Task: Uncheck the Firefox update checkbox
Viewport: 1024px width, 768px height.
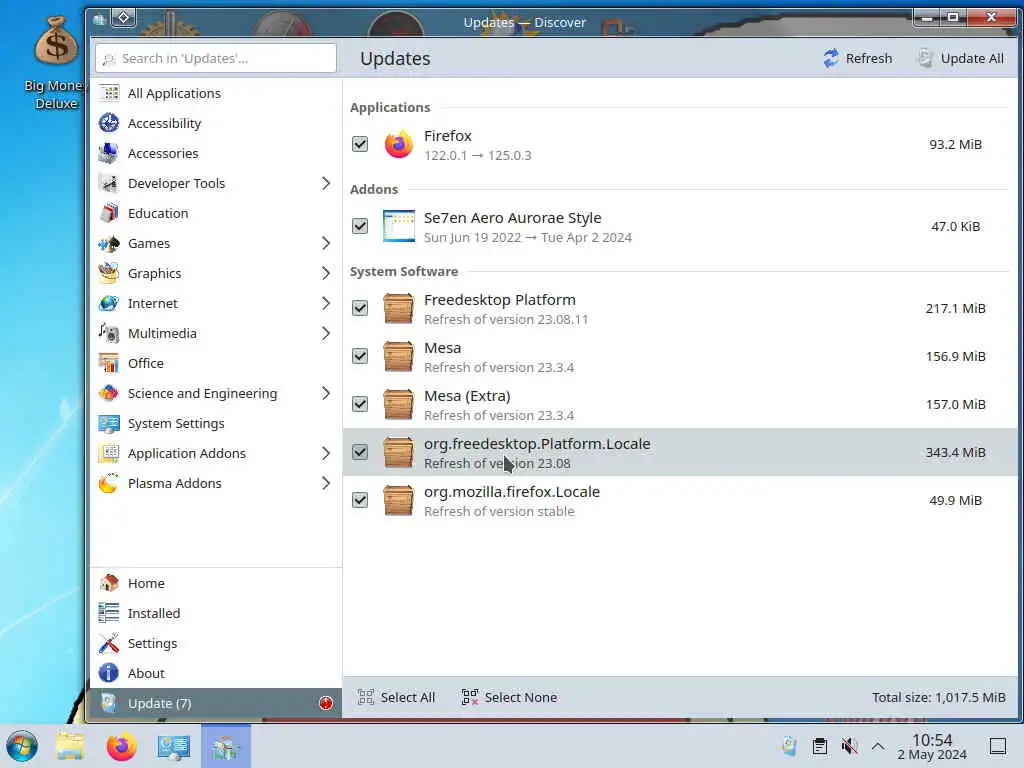Action: pos(360,144)
